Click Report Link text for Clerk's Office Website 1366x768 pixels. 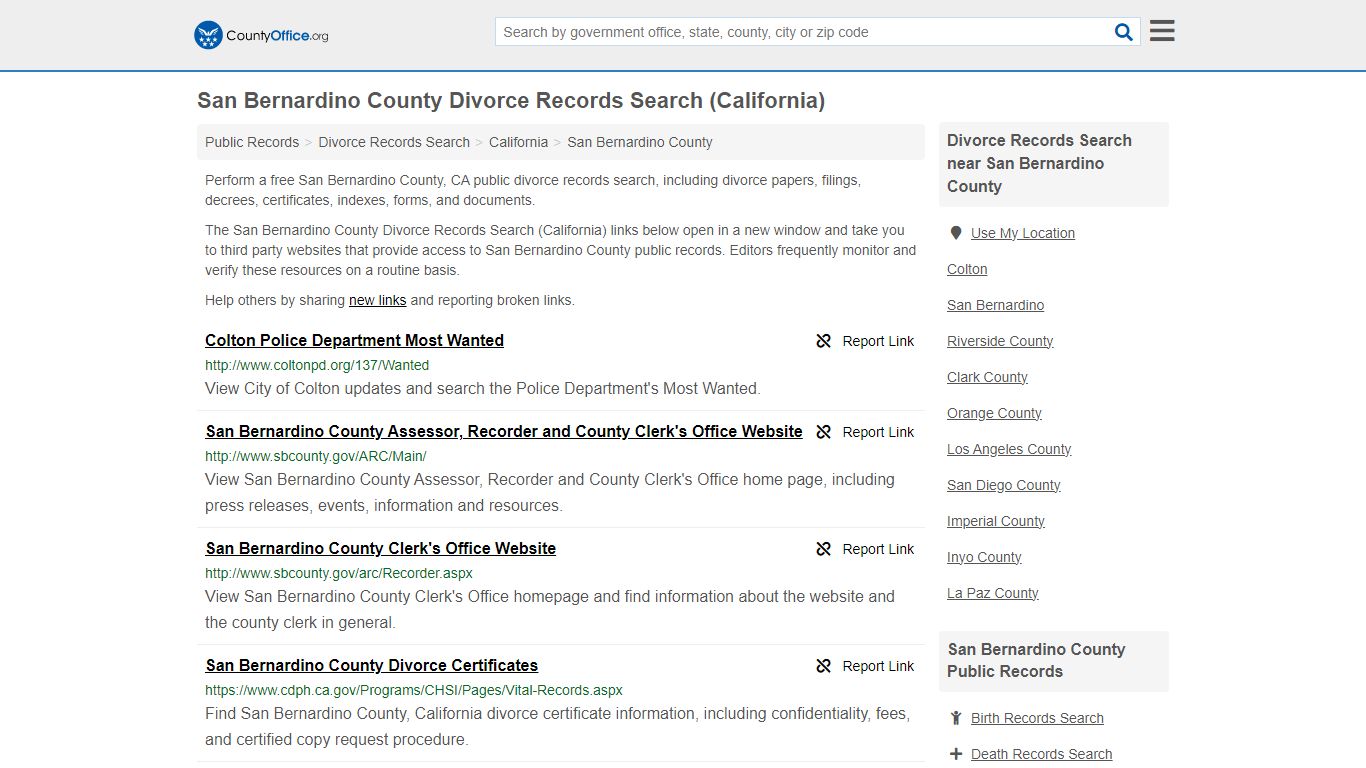(878, 549)
